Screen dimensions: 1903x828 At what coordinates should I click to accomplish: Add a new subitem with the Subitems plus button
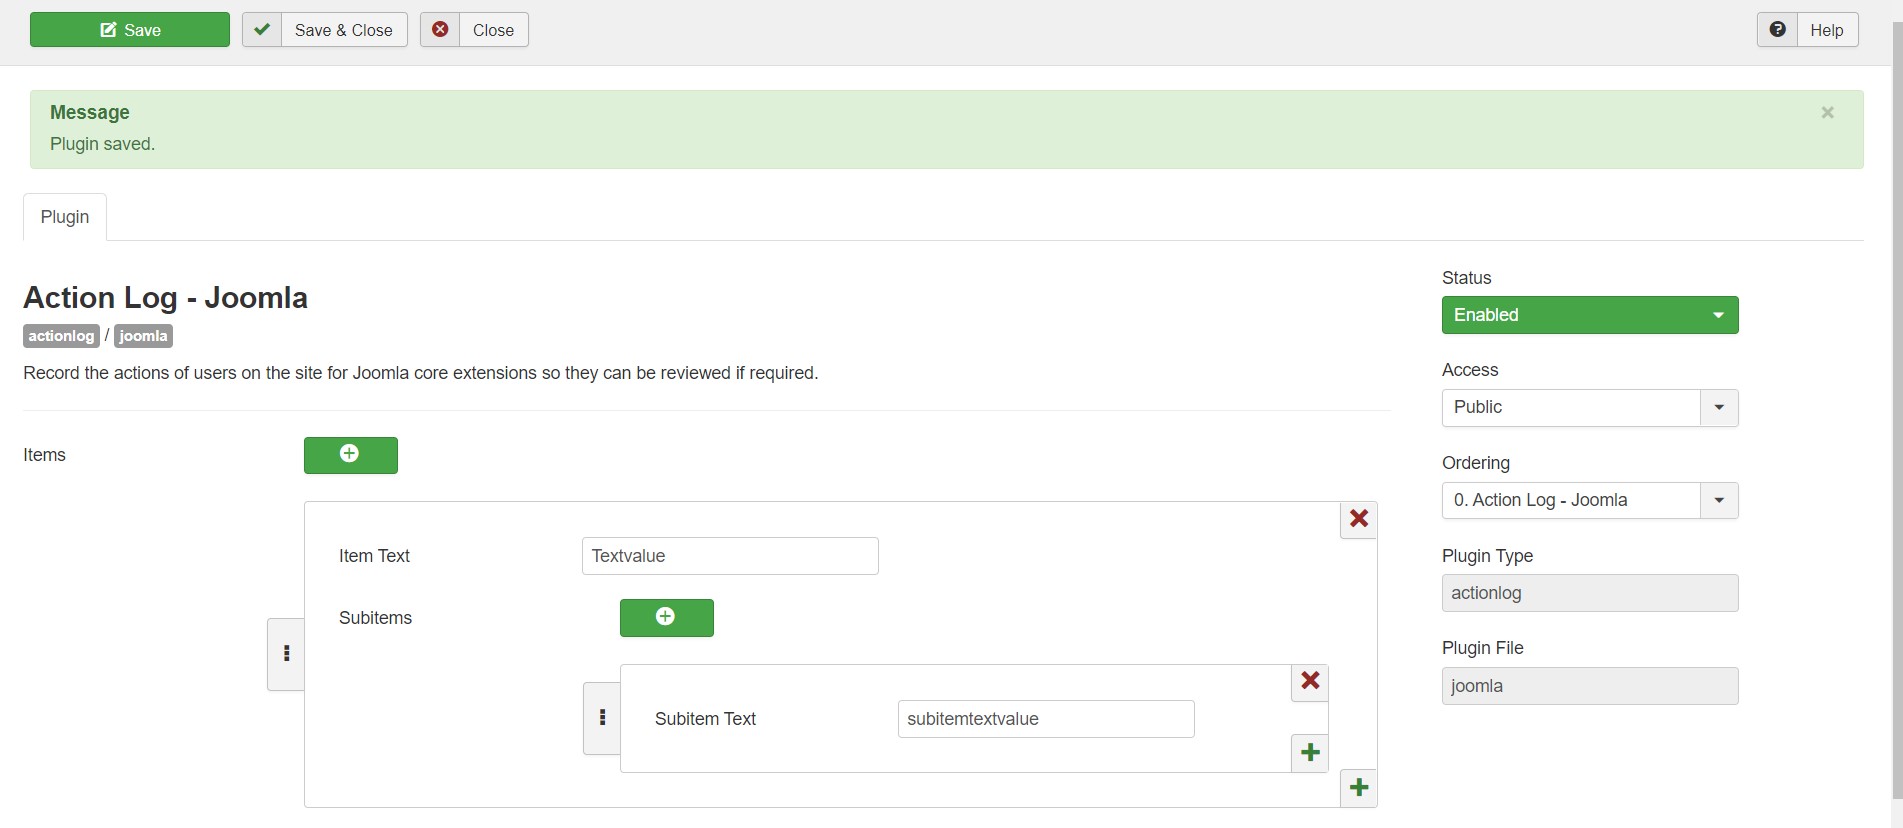[x=667, y=618]
